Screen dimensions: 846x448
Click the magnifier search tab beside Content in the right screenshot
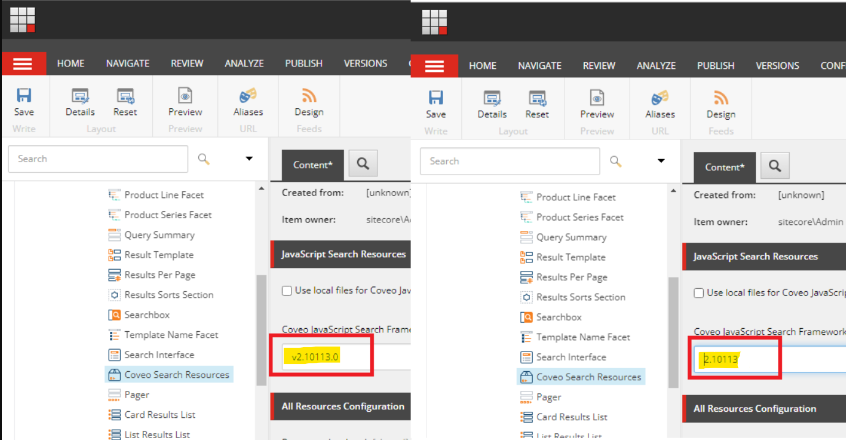(774, 166)
